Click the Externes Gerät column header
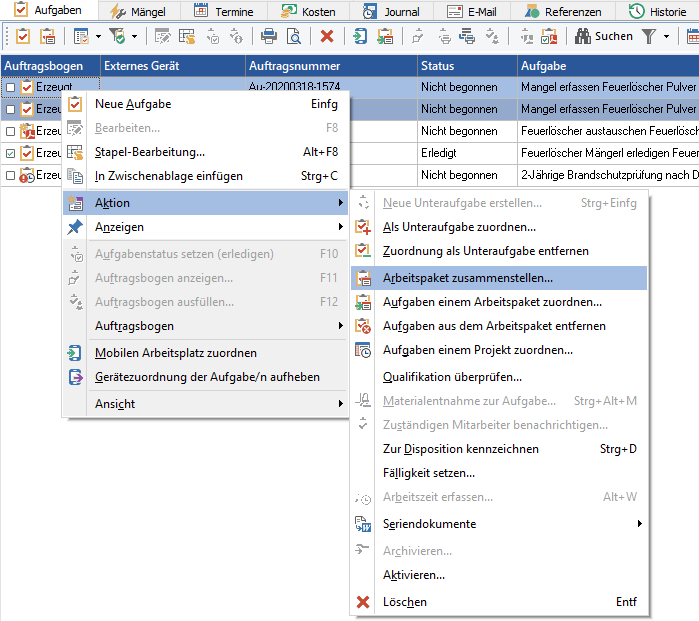This screenshot has height=621, width=699. [173, 66]
